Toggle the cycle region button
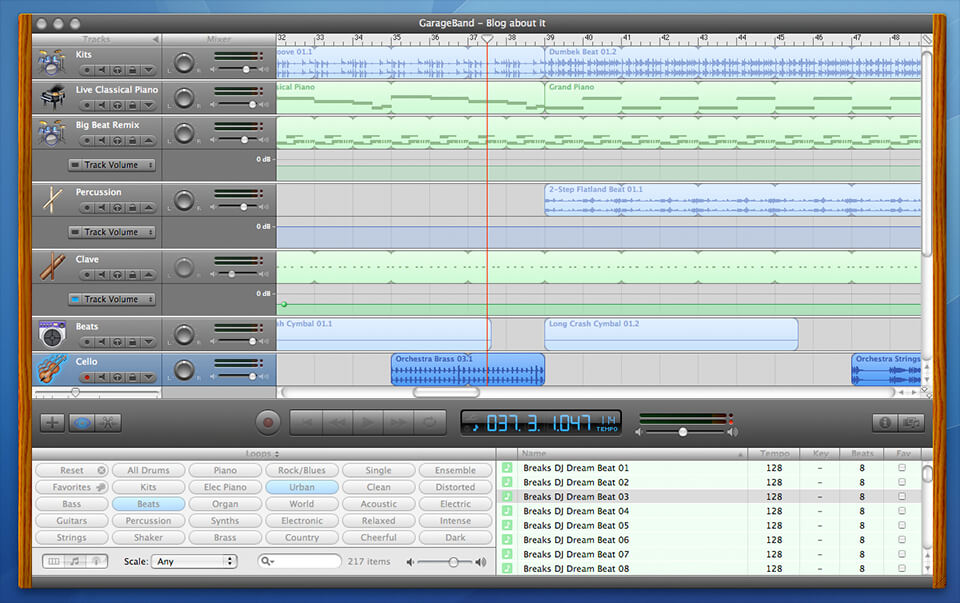960x603 pixels. coord(429,422)
